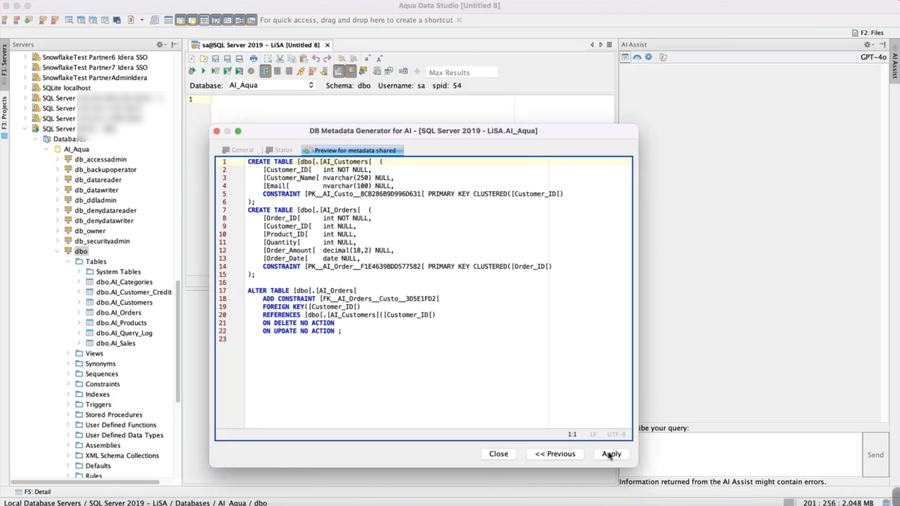900x506 pixels.
Task: Click the blue printer icon in editor toolbar
Action: click(x=253, y=59)
